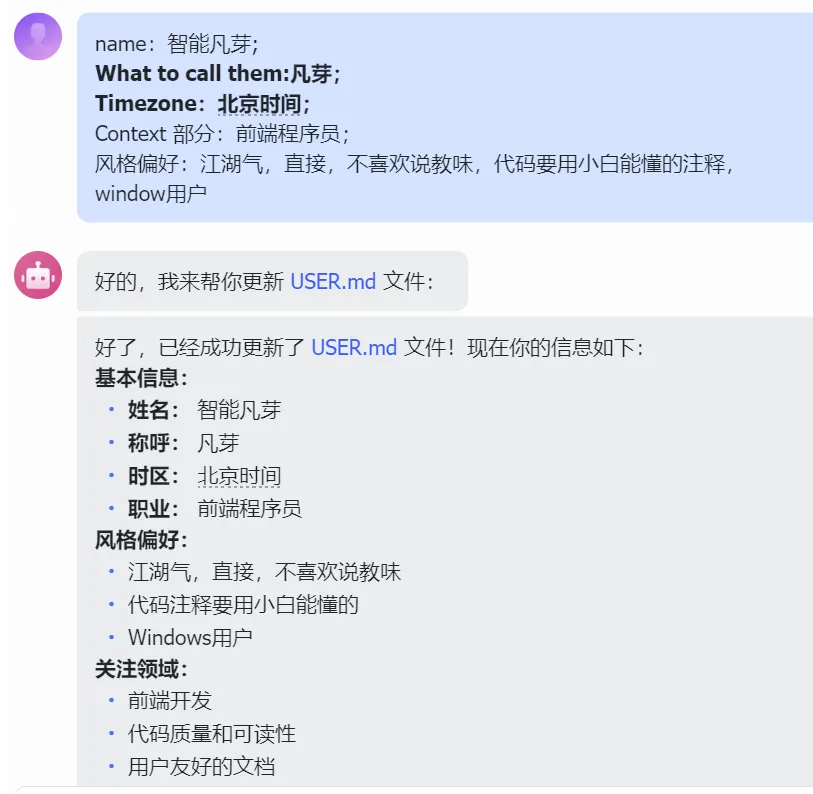
Task: Open USER.md link in the success message
Action: coord(354,348)
